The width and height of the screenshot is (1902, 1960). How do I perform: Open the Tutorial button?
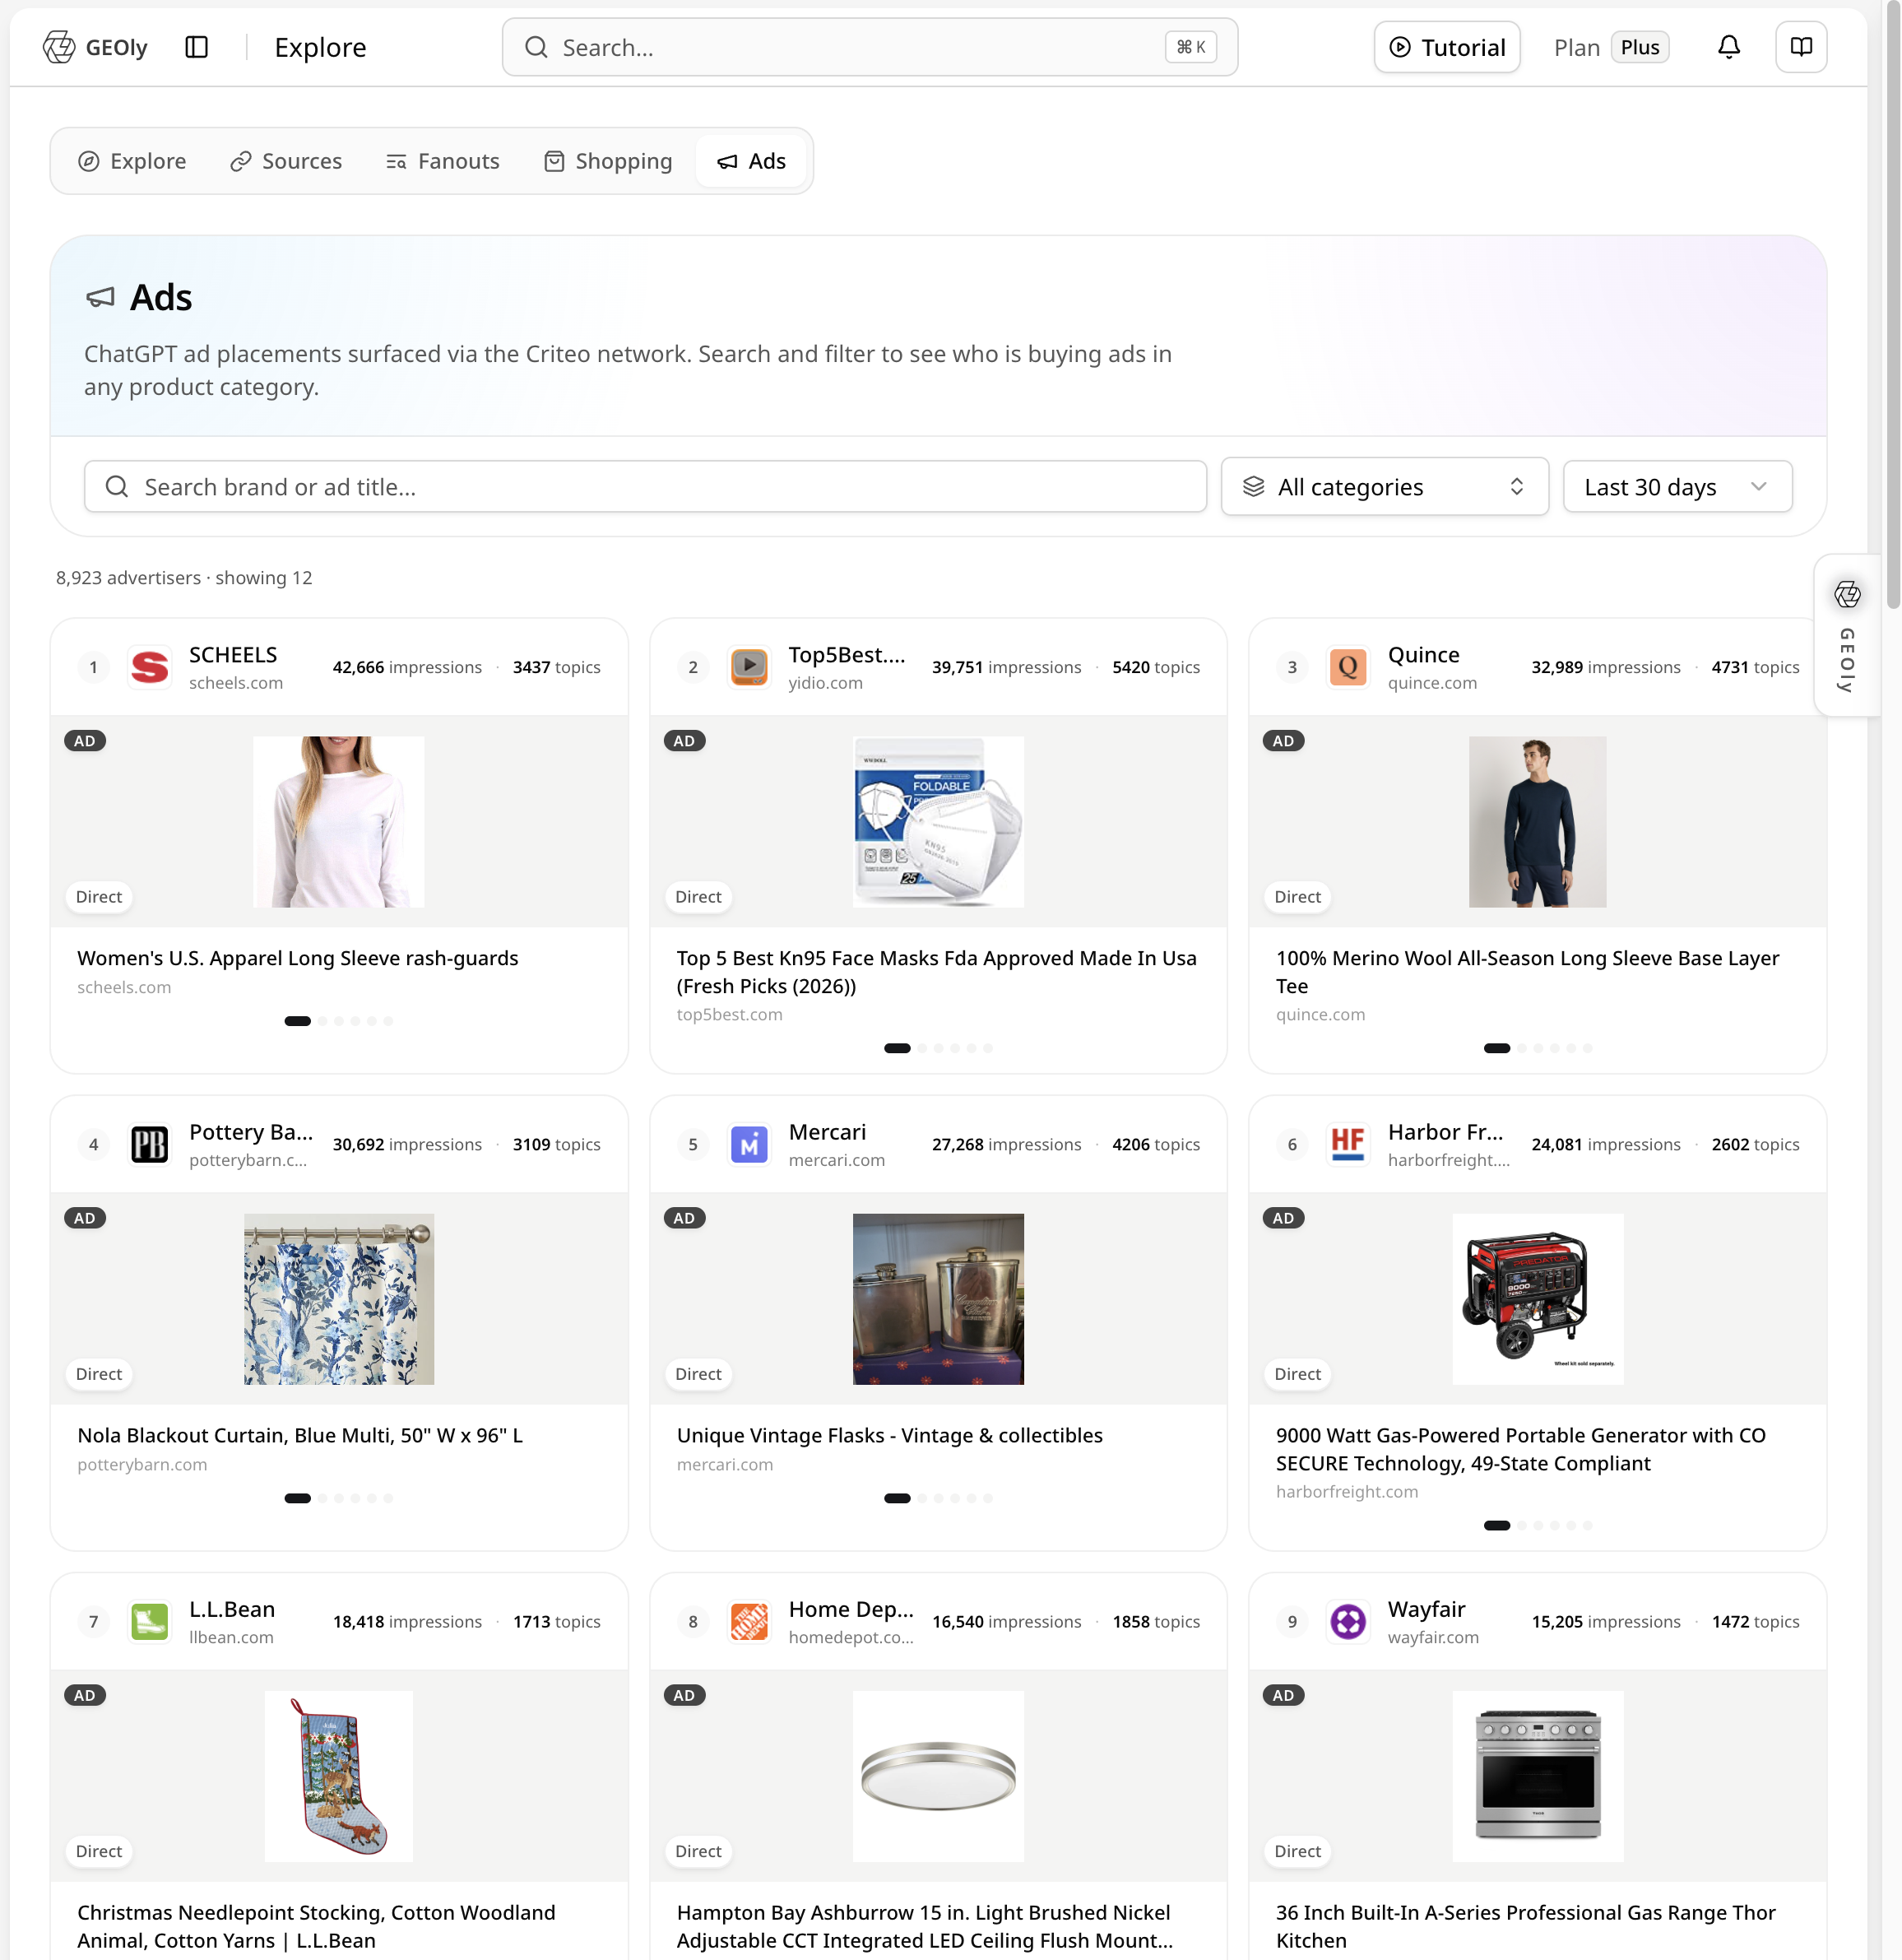tap(1447, 47)
